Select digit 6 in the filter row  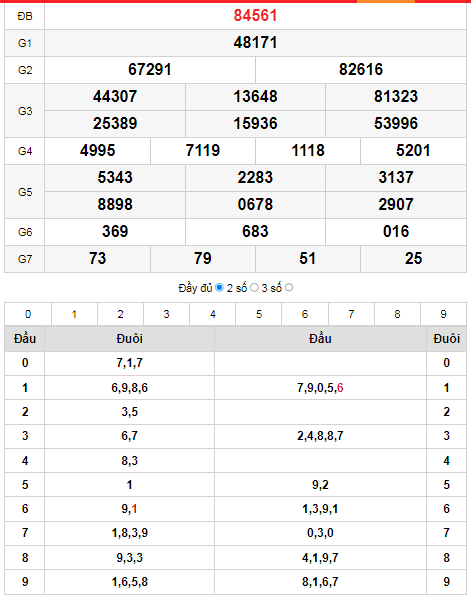(305, 314)
